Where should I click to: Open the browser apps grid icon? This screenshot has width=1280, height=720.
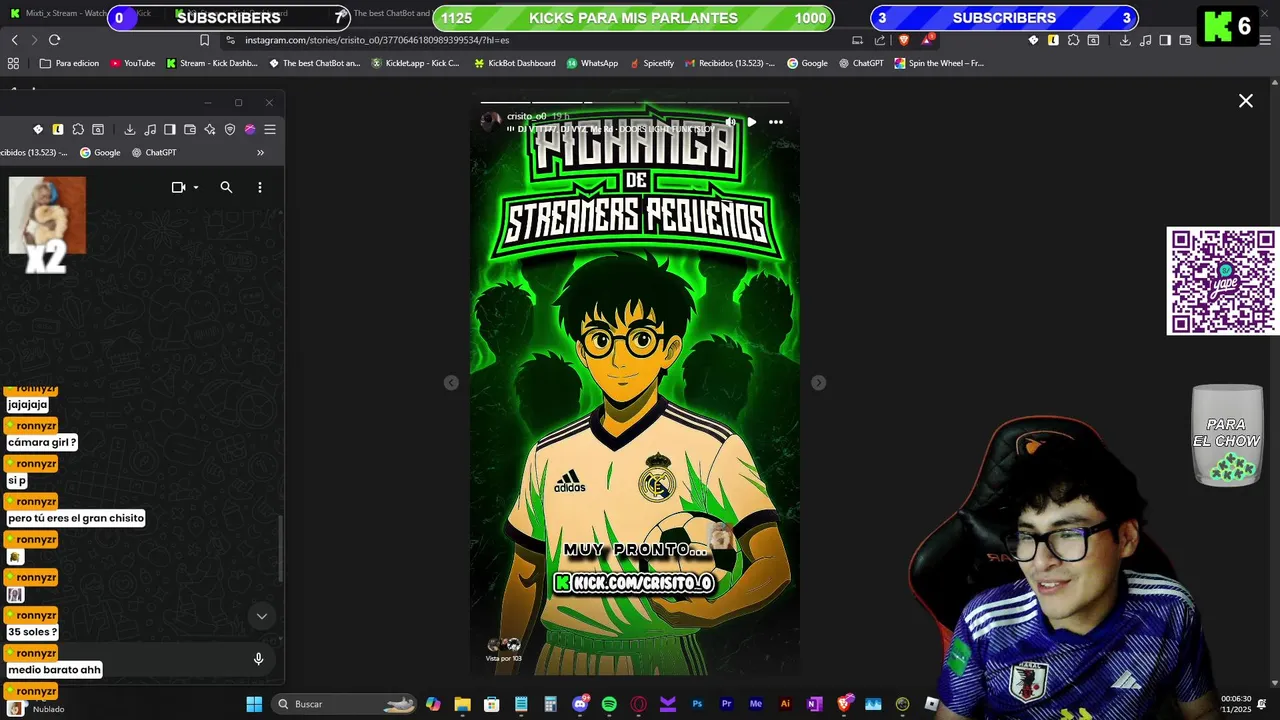tap(13, 63)
